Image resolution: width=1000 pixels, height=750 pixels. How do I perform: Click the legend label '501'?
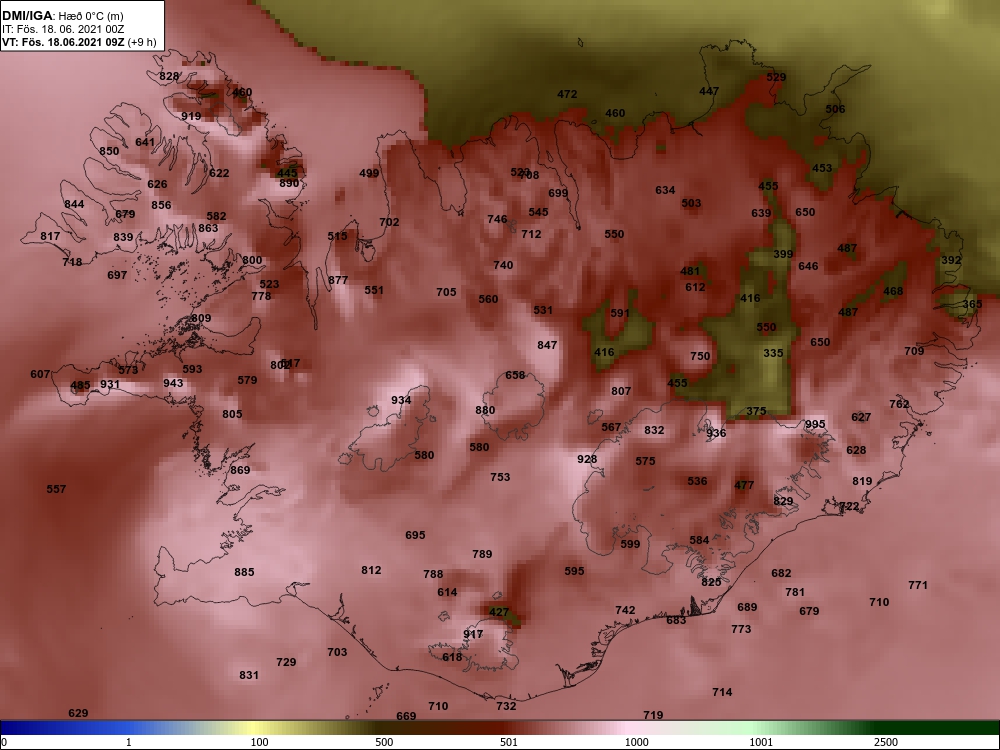coord(508,742)
